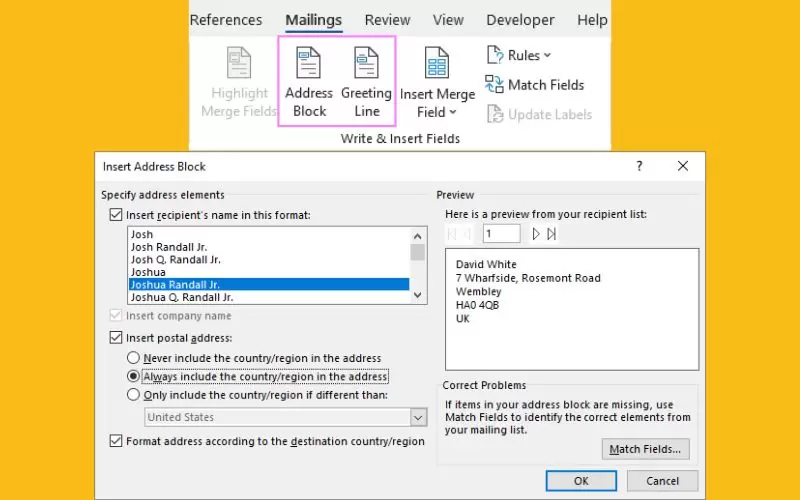Open the Developer tab

coord(520,20)
